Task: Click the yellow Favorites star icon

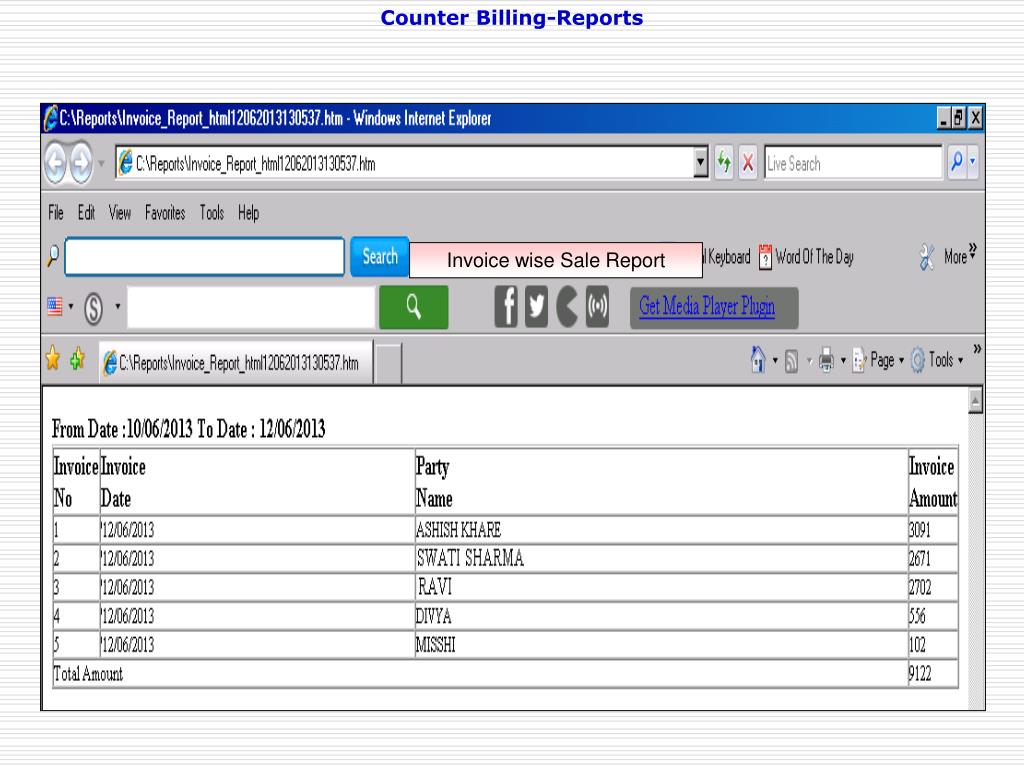Action: click(x=53, y=359)
